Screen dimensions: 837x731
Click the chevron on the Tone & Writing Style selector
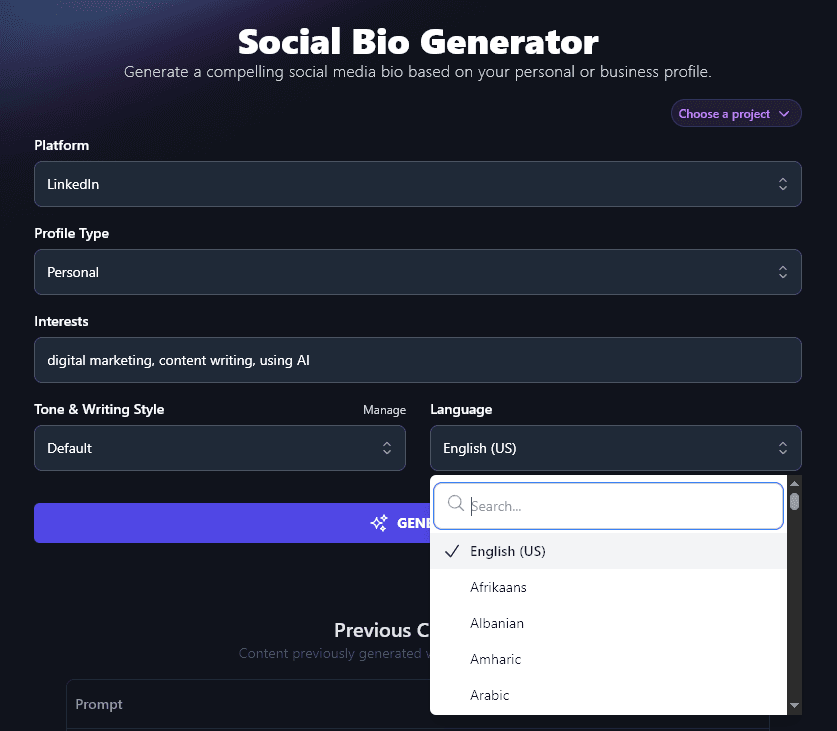point(388,448)
